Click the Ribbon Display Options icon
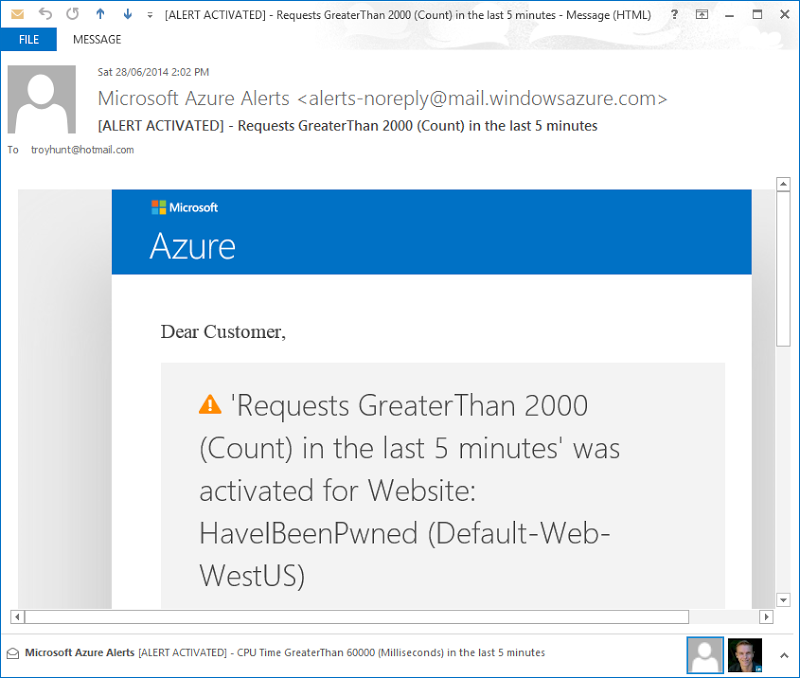 coord(702,15)
